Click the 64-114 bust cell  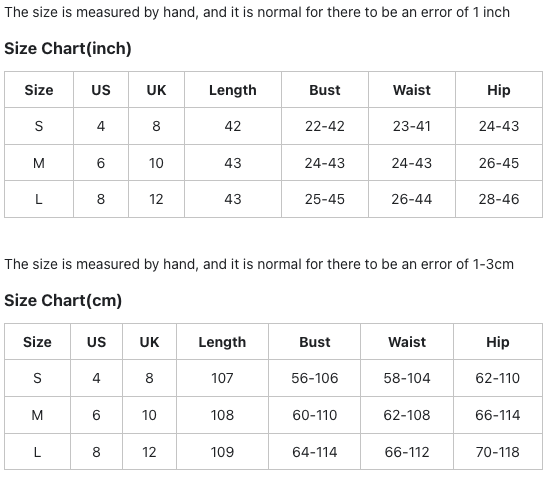[315, 452]
